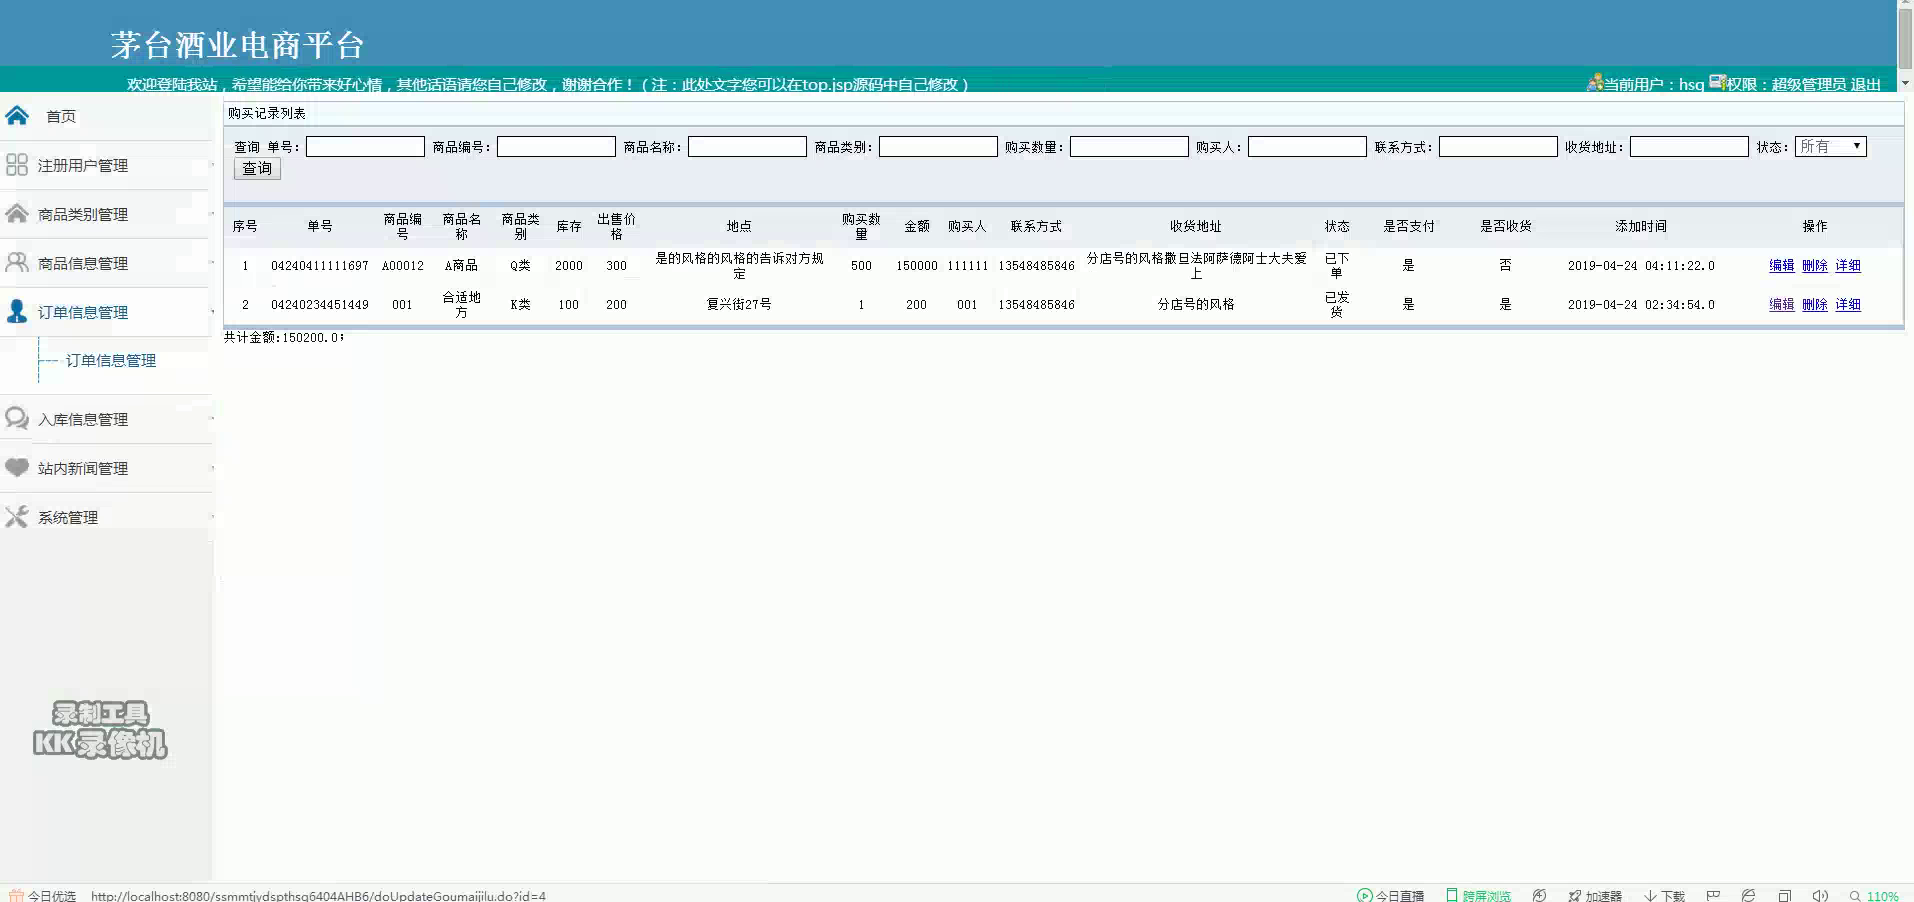1914x902 pixels.
Task: Open the 状态 dropdown showing 所有
Action: click(1831, 146)
